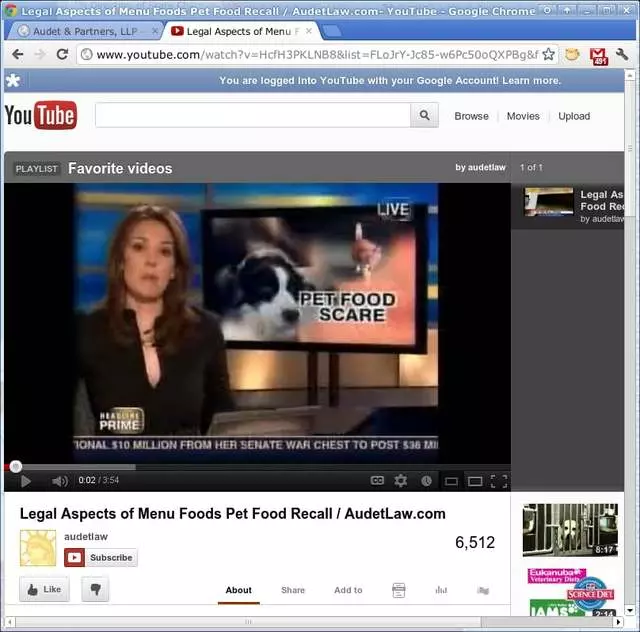Click the browser forward arrow
This screenshot has height=632, width=640.
coord(40,54)
